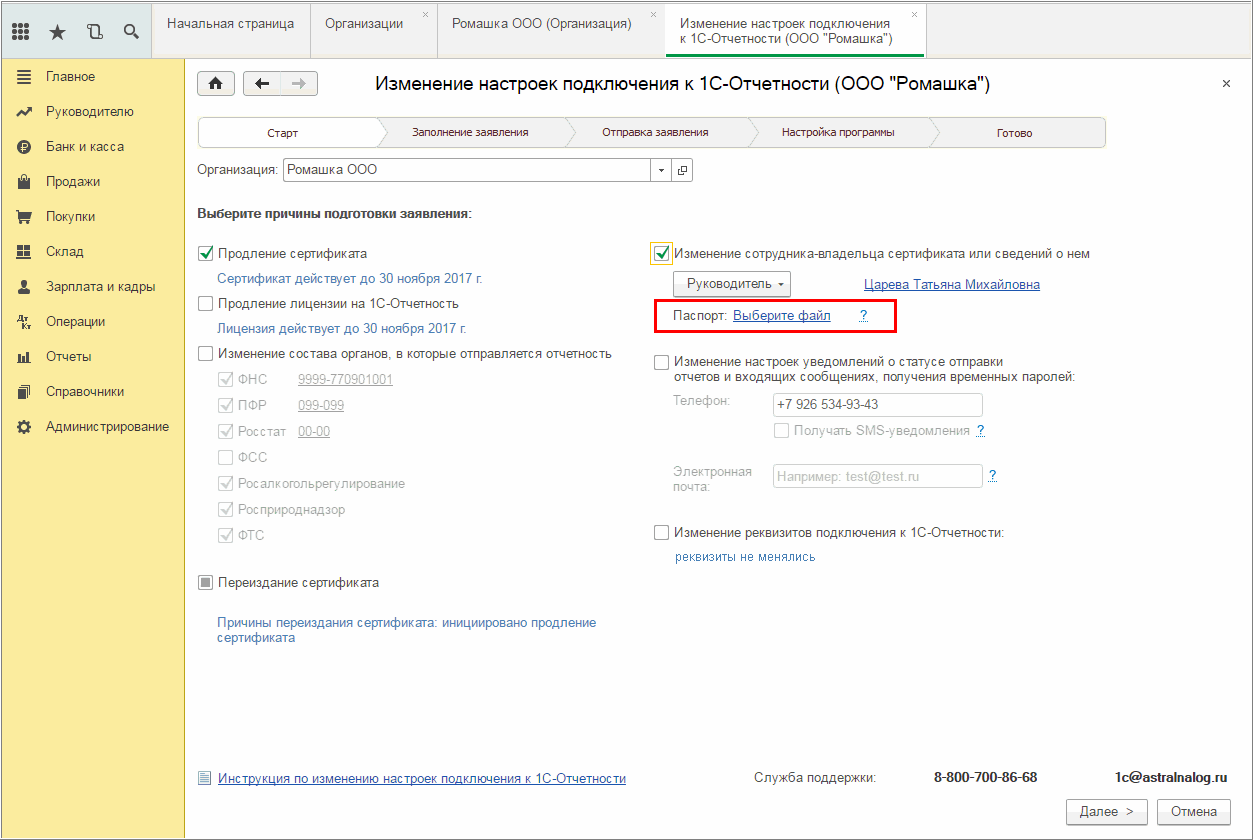1253x840 pixels.
Task: Click the Электронная почта input field
Action: pyautogui.click(x=878, y=476)
